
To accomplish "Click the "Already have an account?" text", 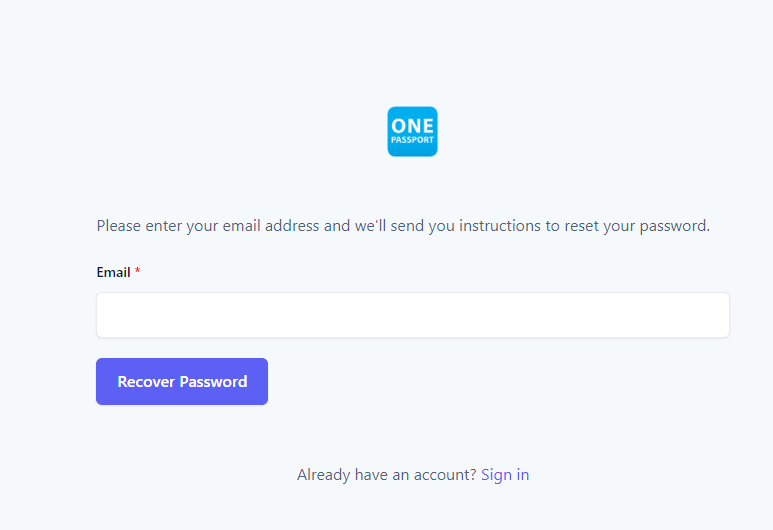I will coord(386,474).
